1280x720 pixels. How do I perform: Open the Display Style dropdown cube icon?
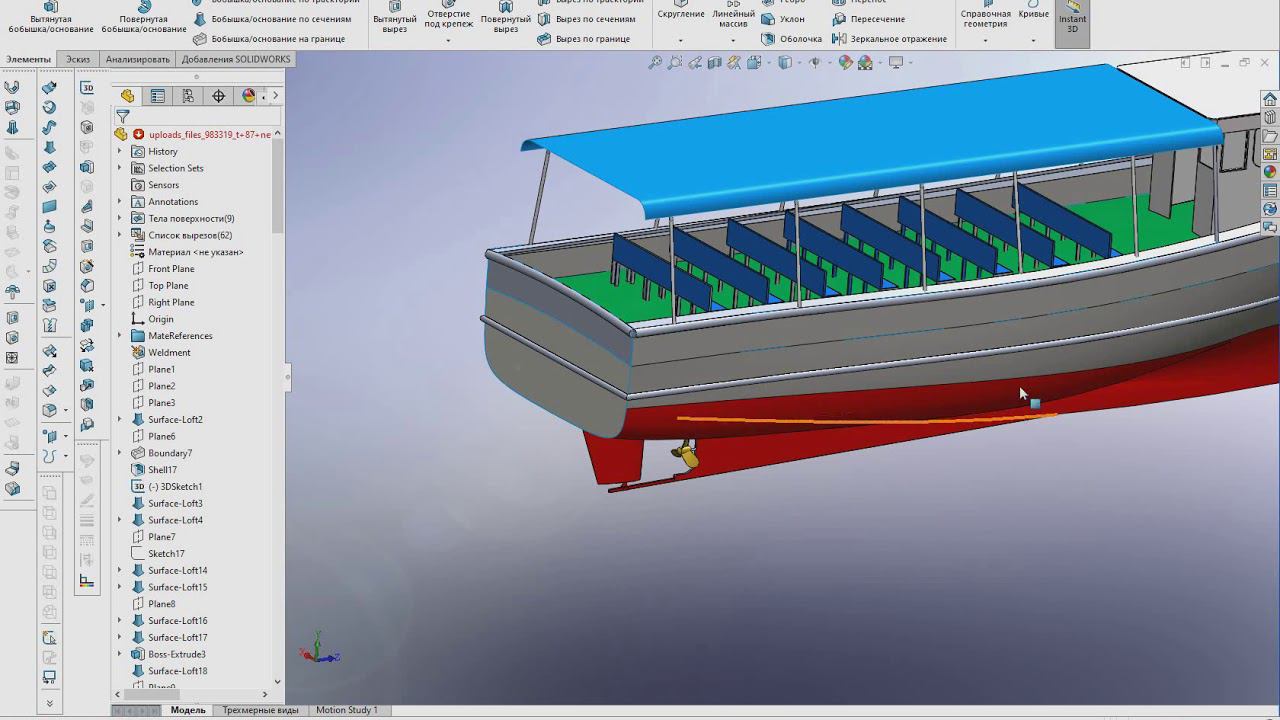pos(786,62)
